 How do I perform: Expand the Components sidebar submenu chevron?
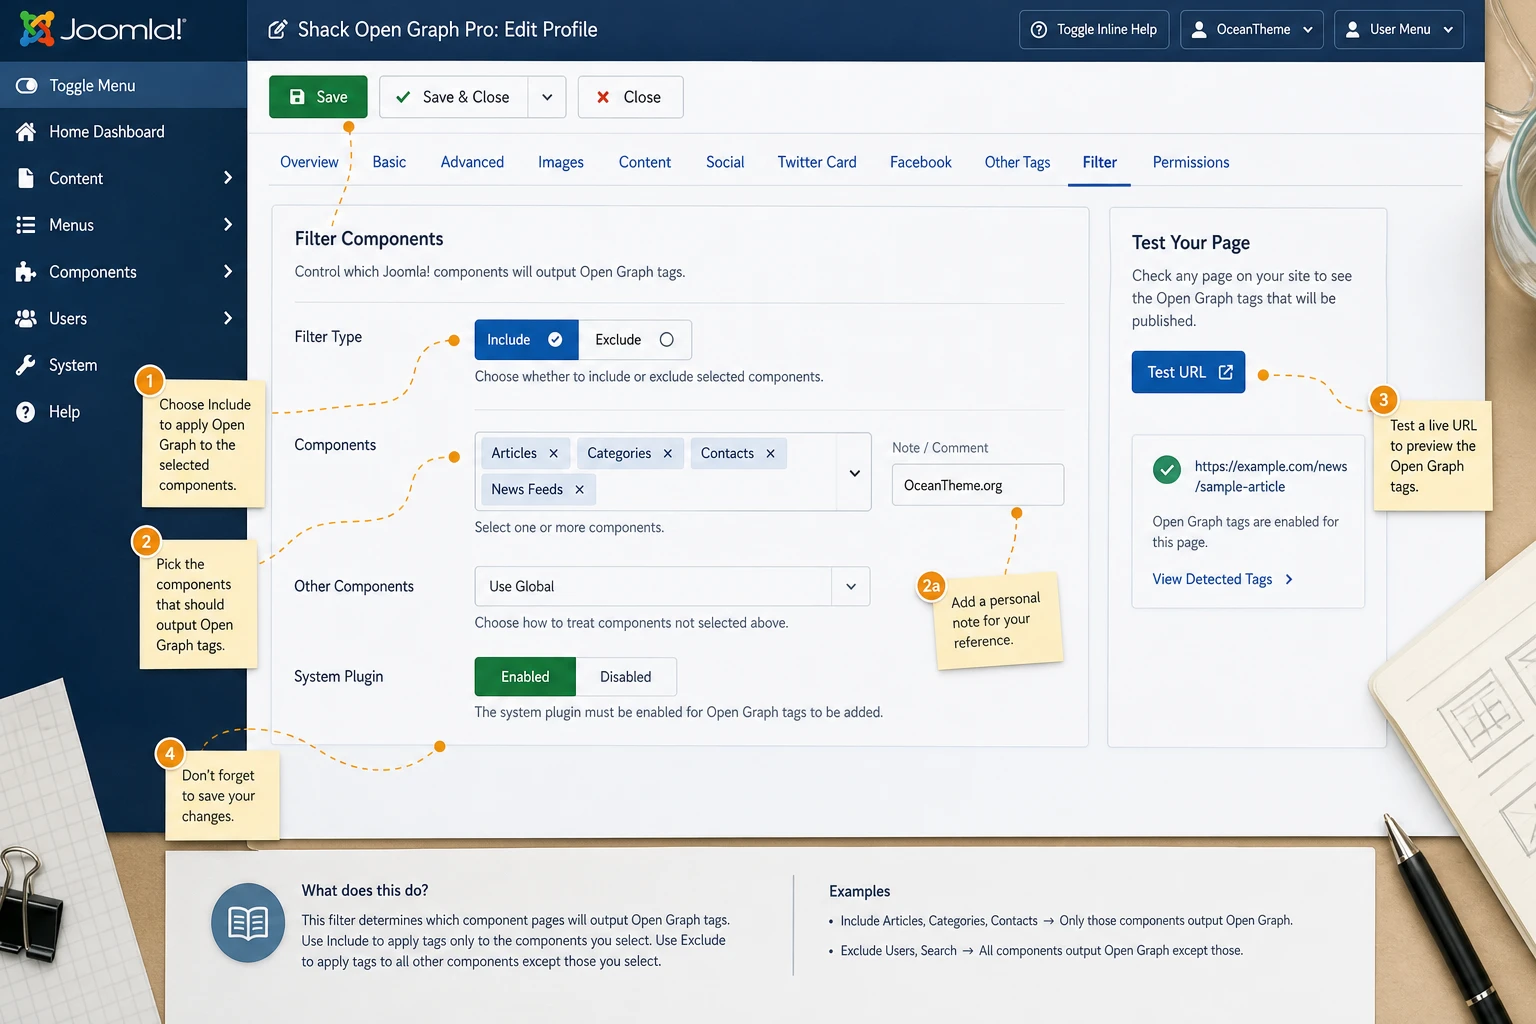click(228, 272)
